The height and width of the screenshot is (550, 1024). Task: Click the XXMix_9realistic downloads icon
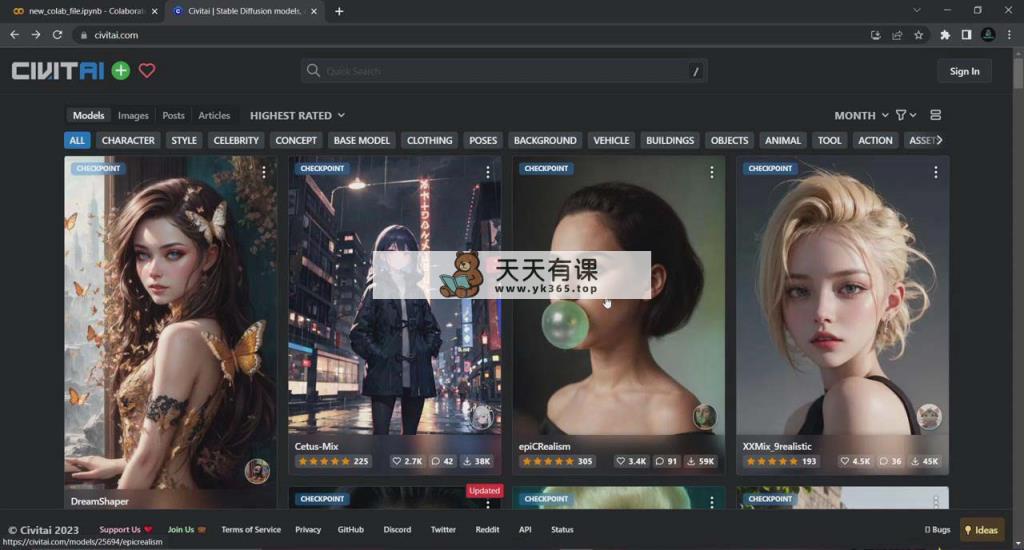[916, 461]
